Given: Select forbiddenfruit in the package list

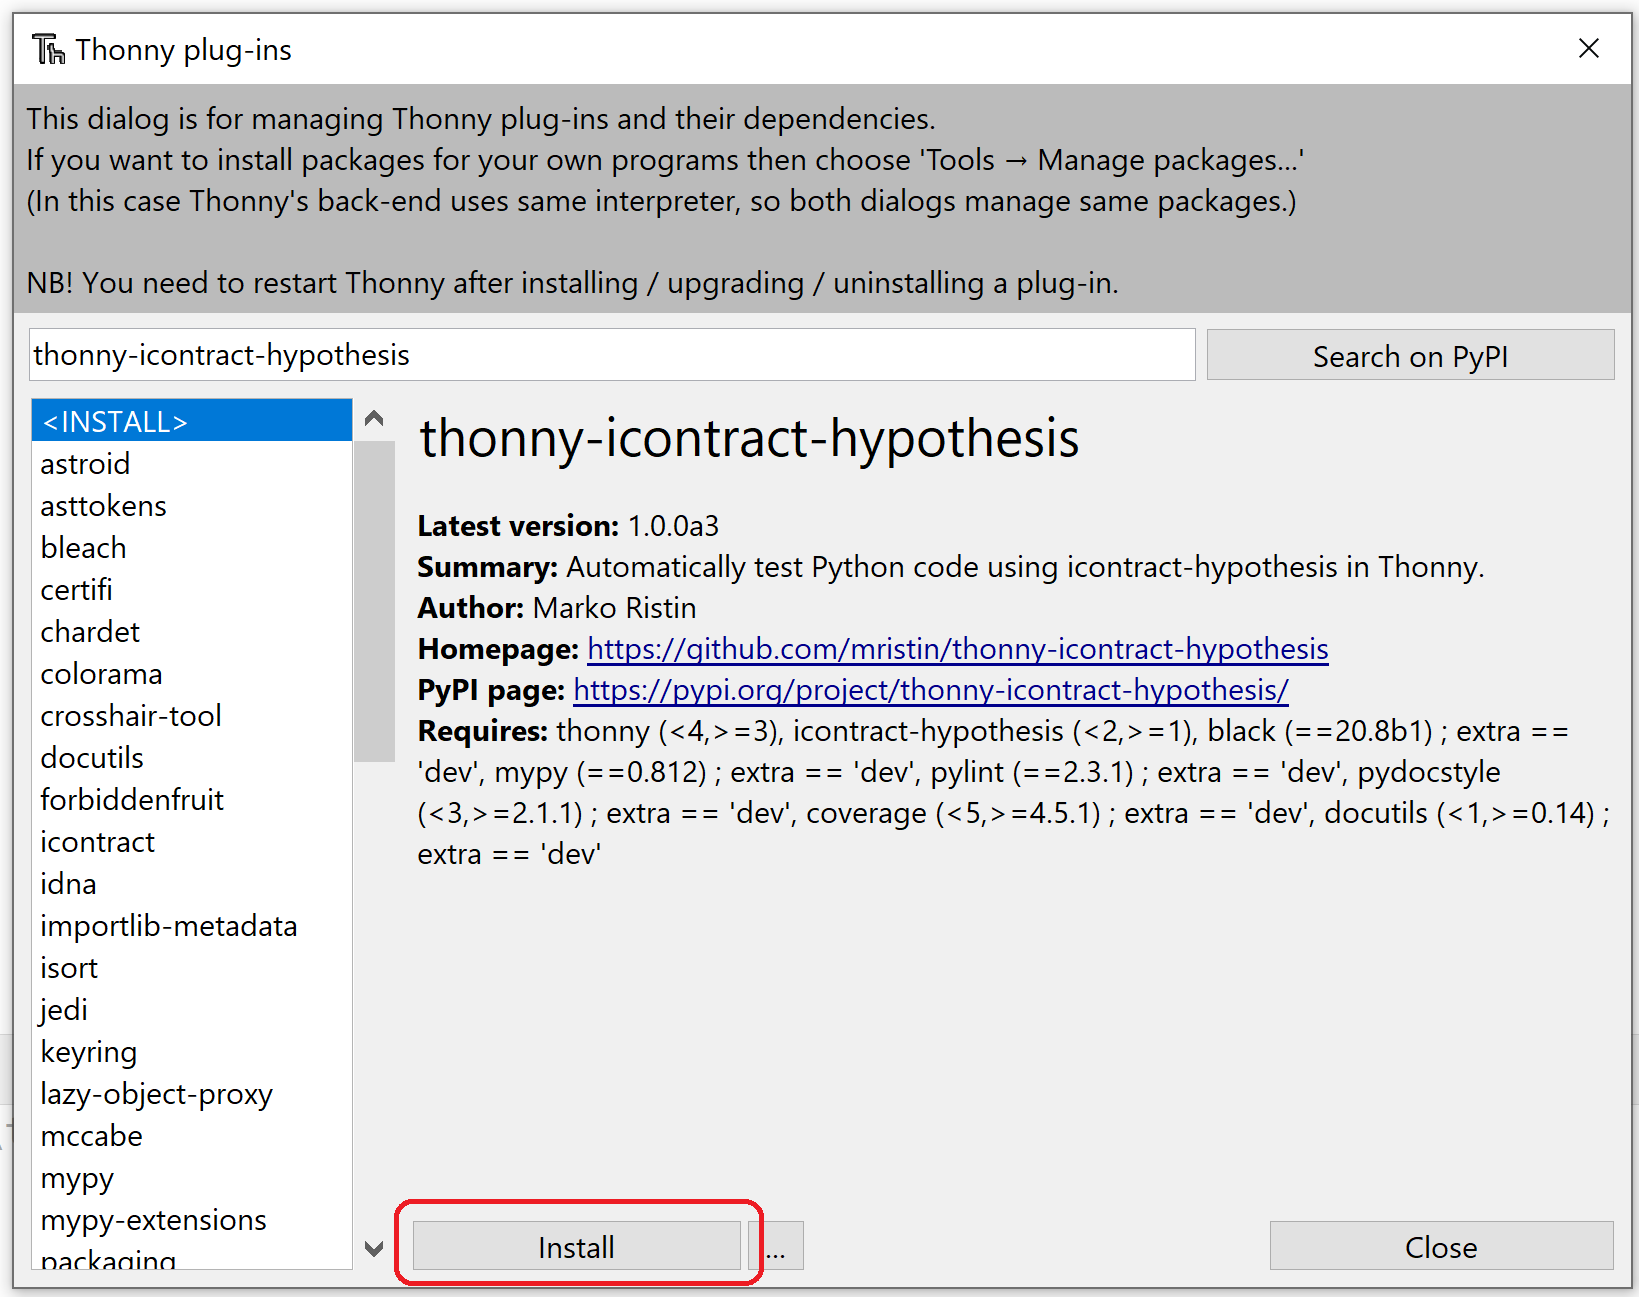Looking at the screenshot, I should coord(192,799).
